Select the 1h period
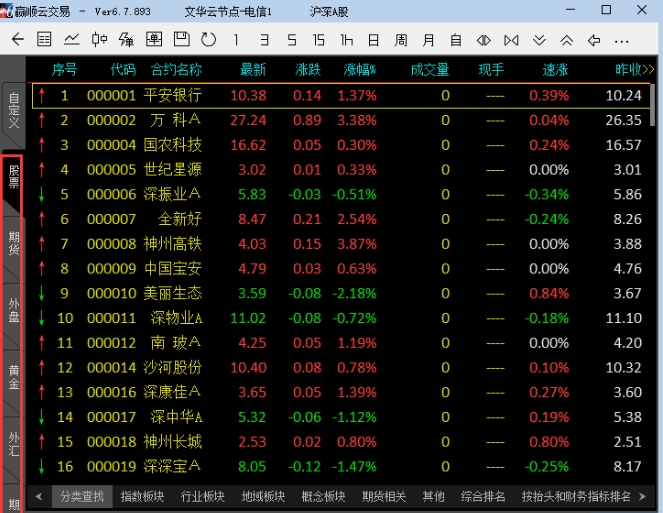Image resolution: width=663 pixels, height=513 pixels. (x=346, y=40)
